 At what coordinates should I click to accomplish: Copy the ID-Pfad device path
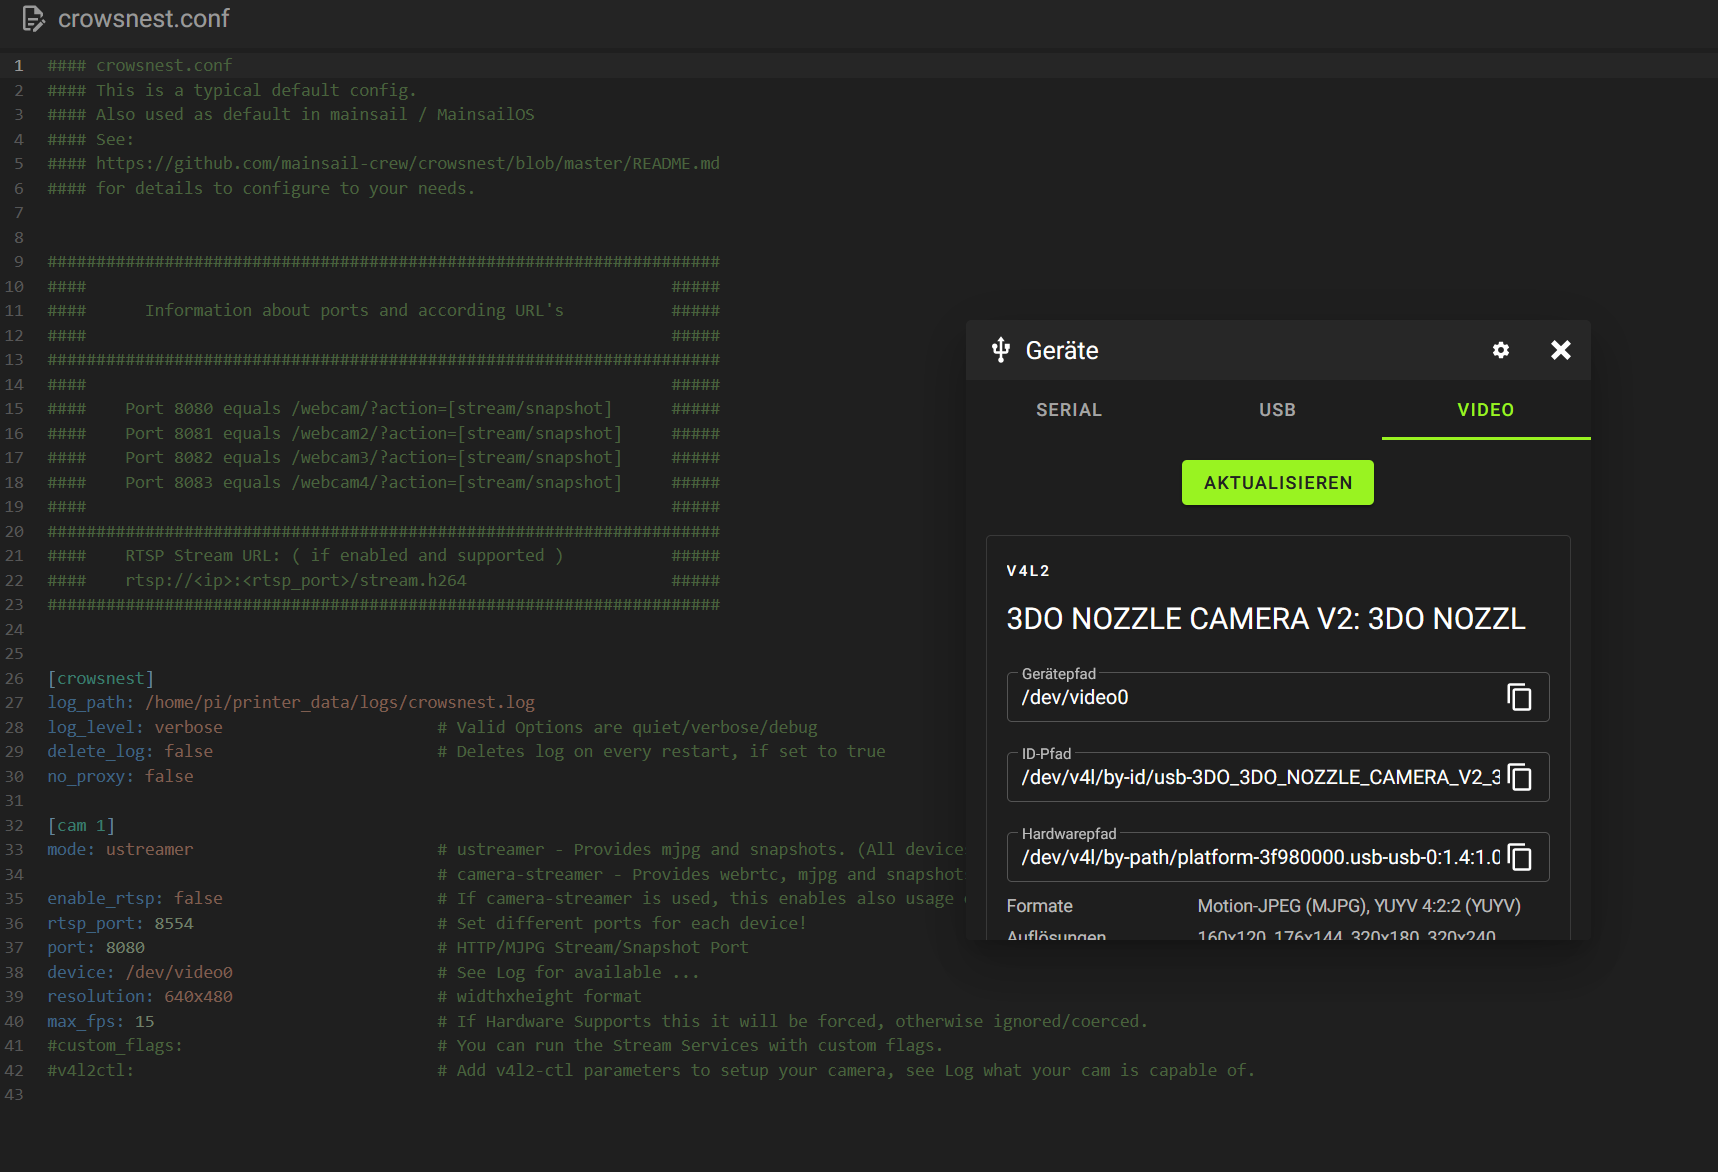pos(1519,777)
